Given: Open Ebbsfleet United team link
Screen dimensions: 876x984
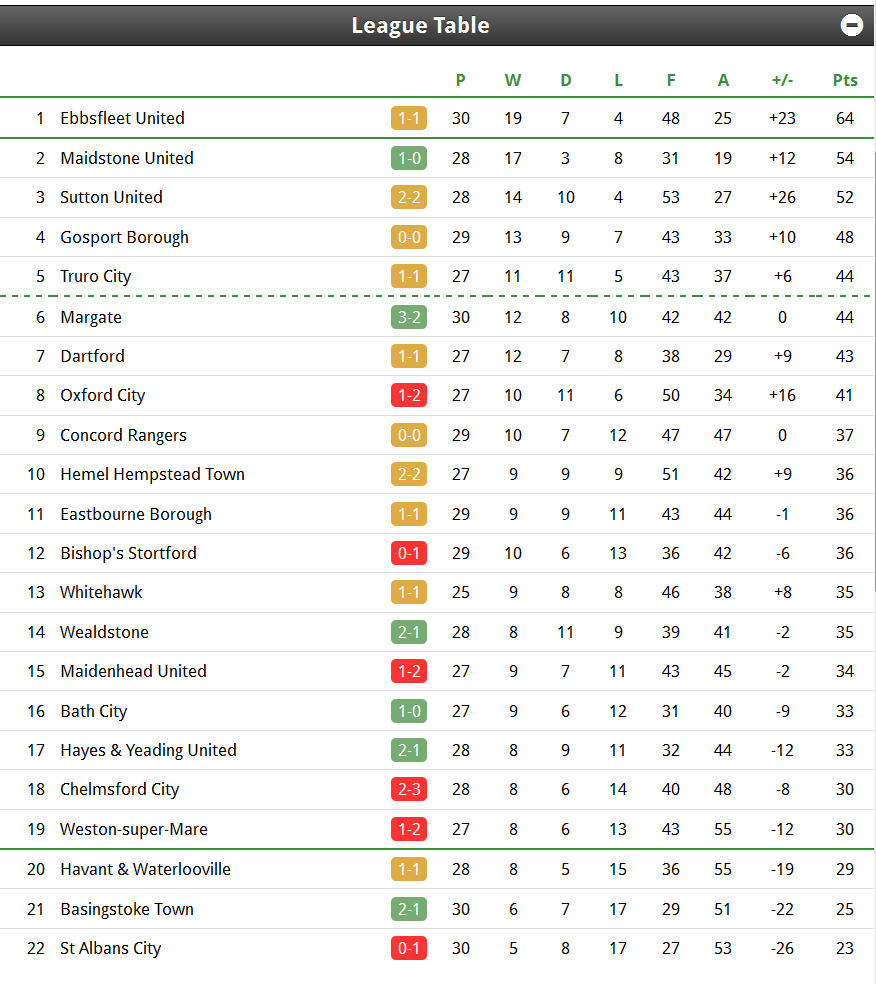Looking at the screenshot, I should [122, 118].
